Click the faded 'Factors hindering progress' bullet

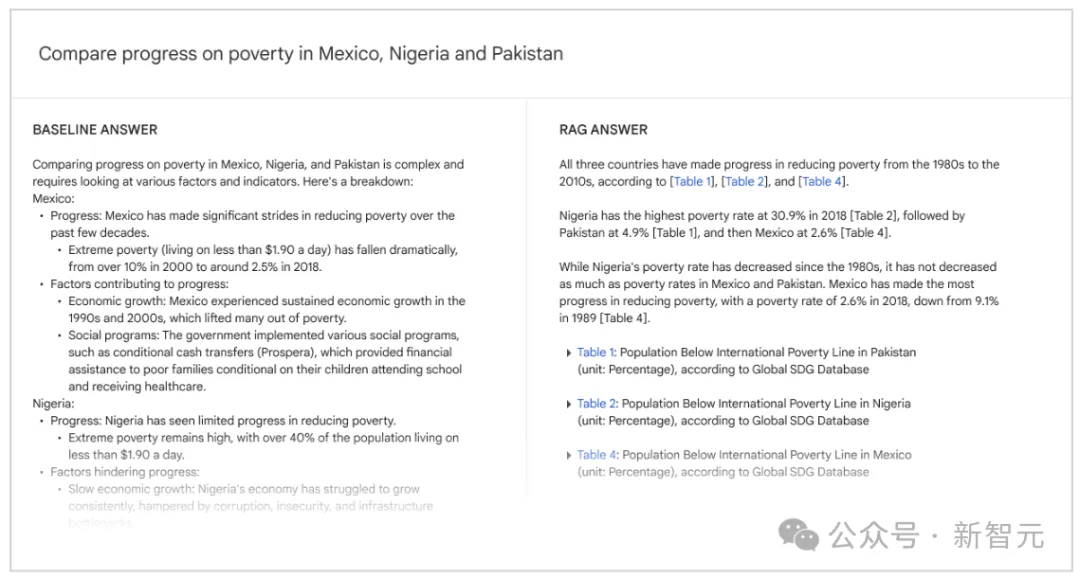125,472
